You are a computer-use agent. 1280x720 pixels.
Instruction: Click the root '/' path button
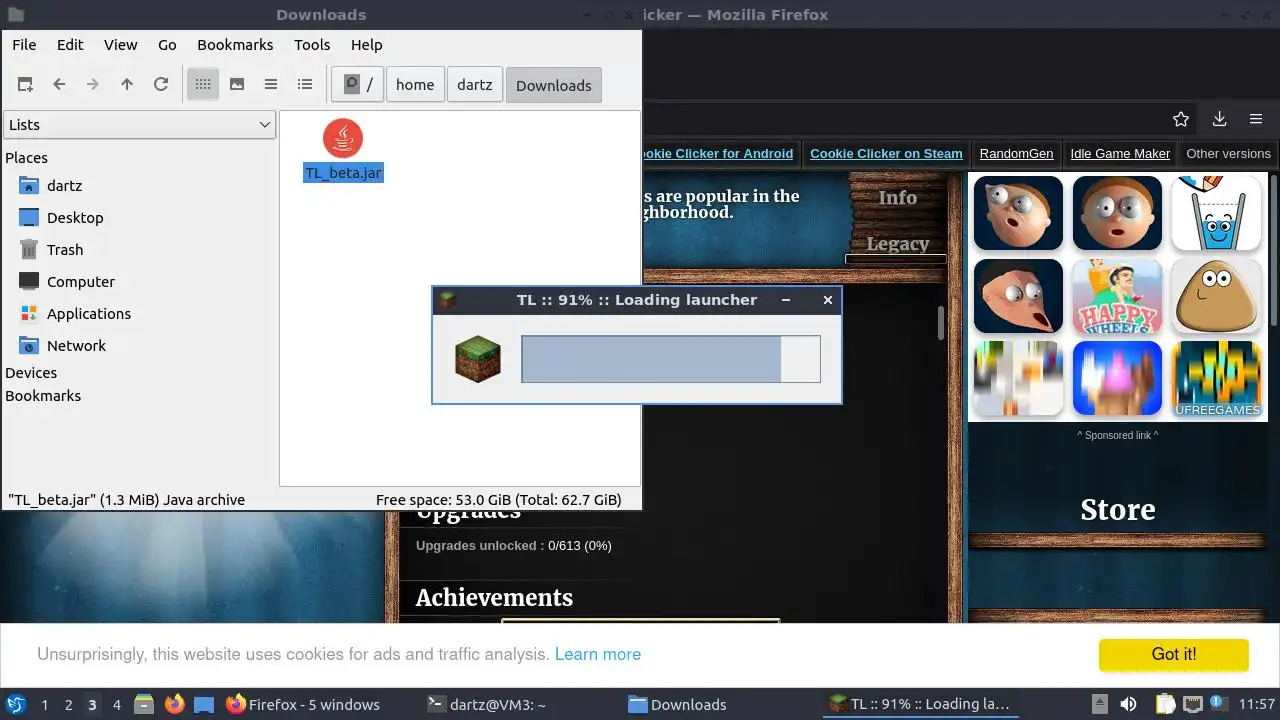[x=357, y=85]
